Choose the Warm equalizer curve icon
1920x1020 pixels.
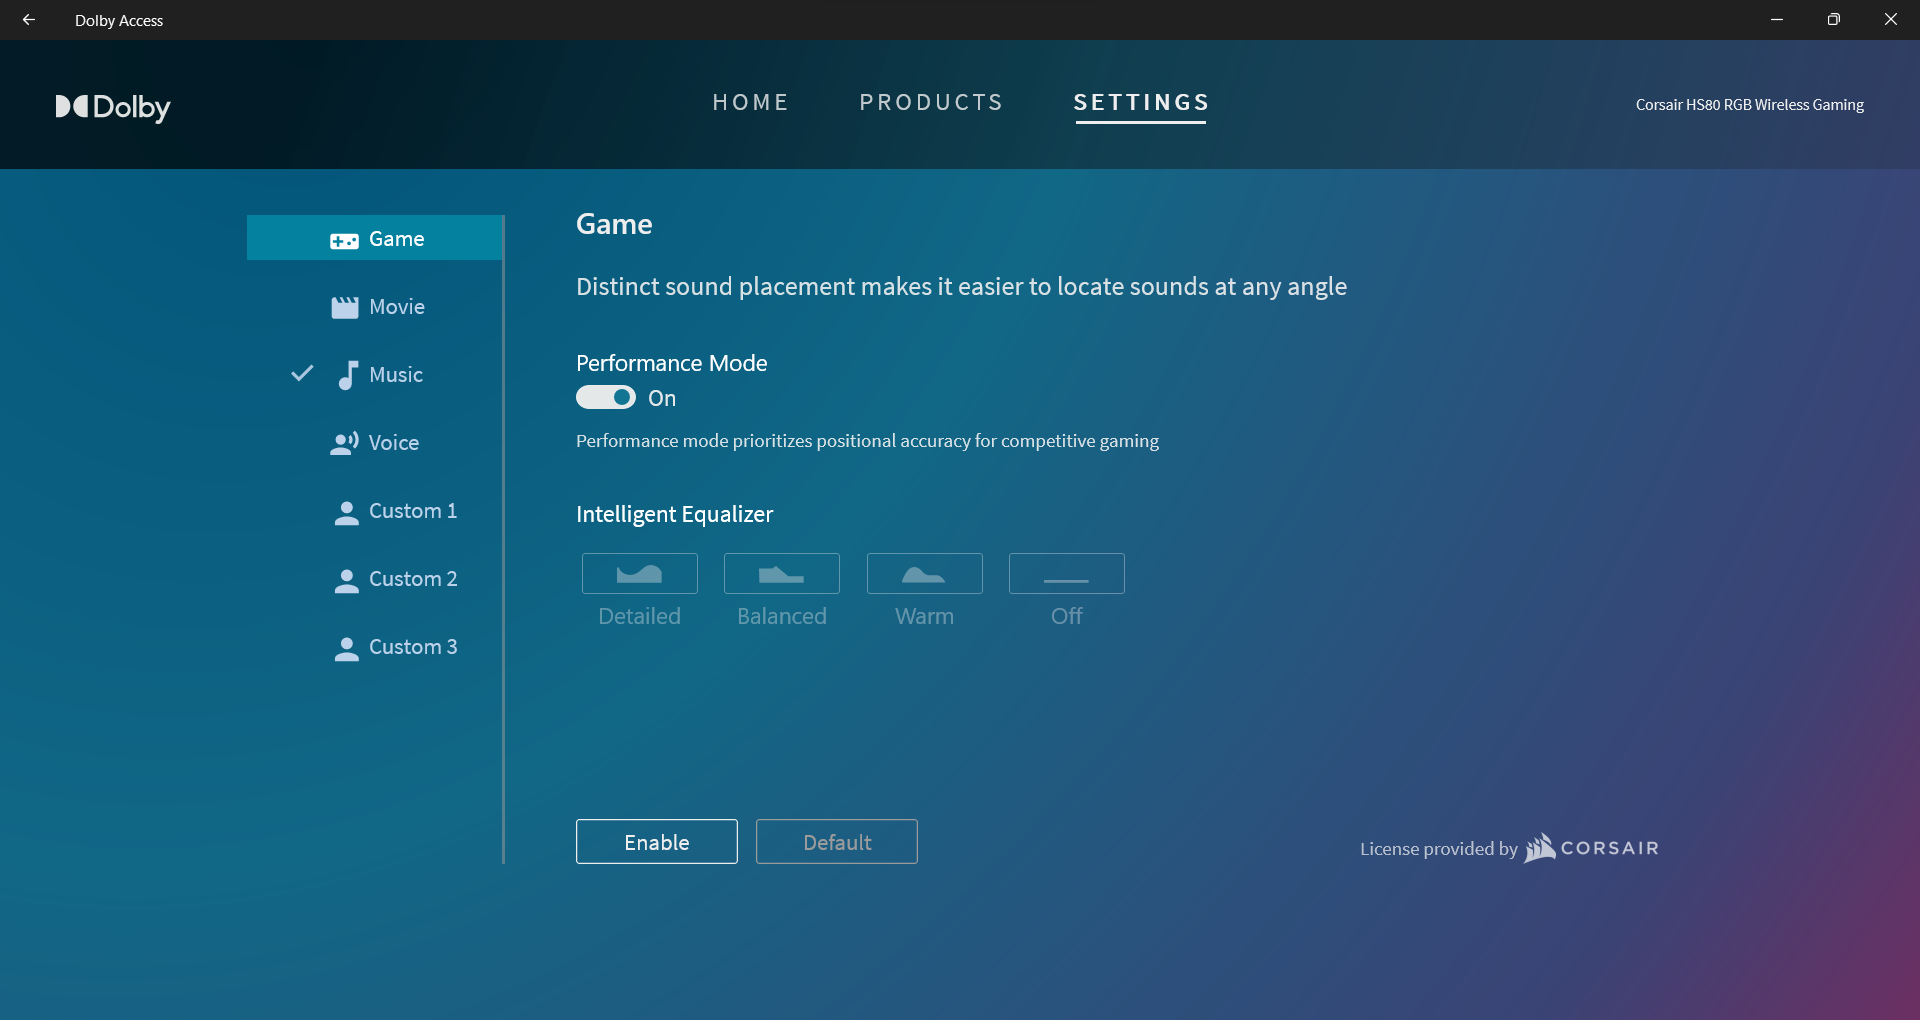point(925,574)
